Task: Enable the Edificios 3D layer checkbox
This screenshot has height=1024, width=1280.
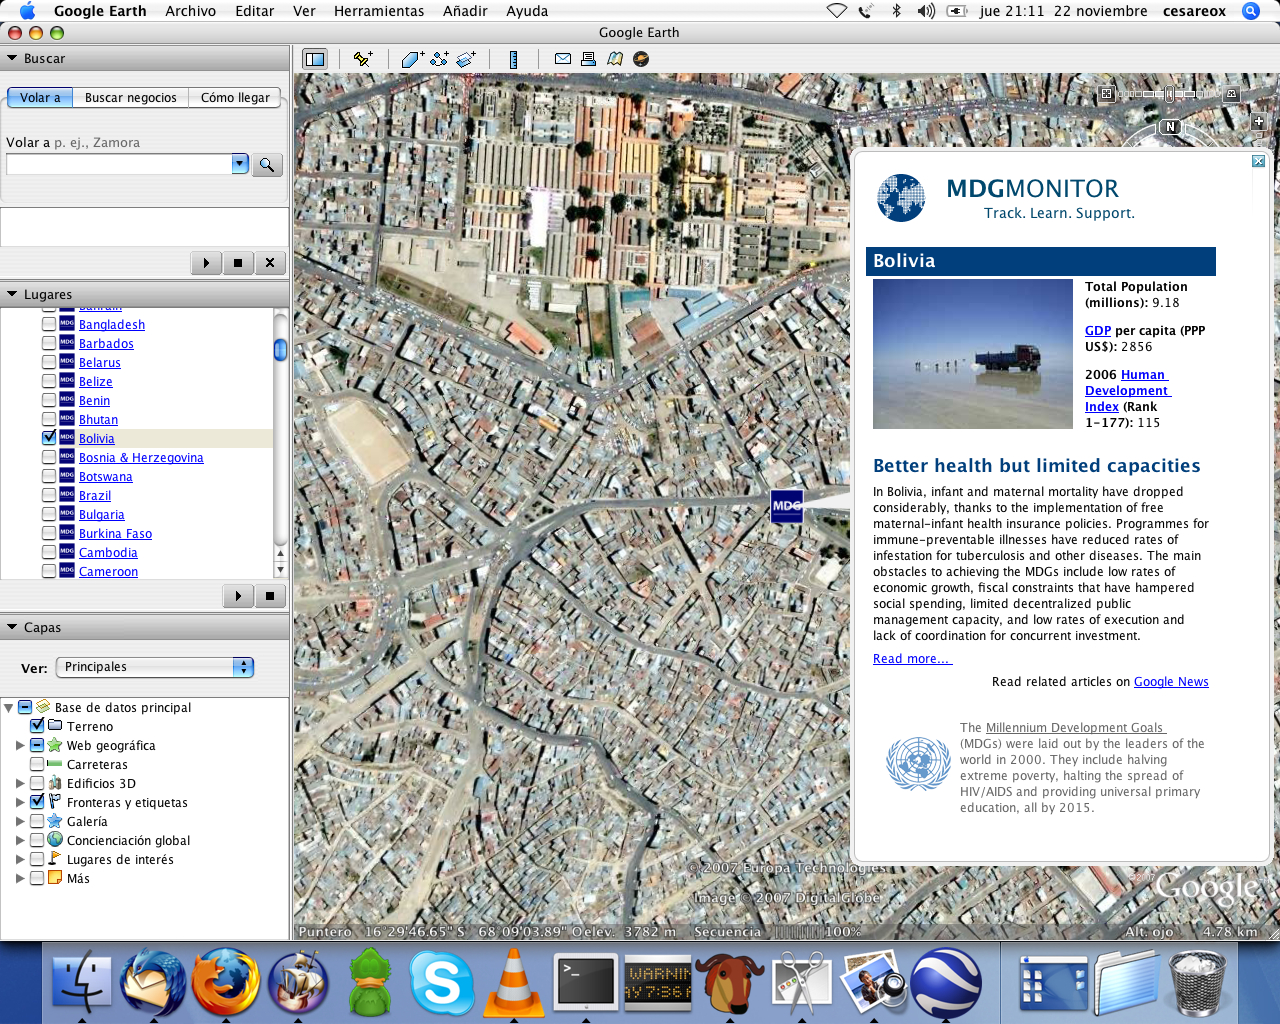Action: [37, 783]
